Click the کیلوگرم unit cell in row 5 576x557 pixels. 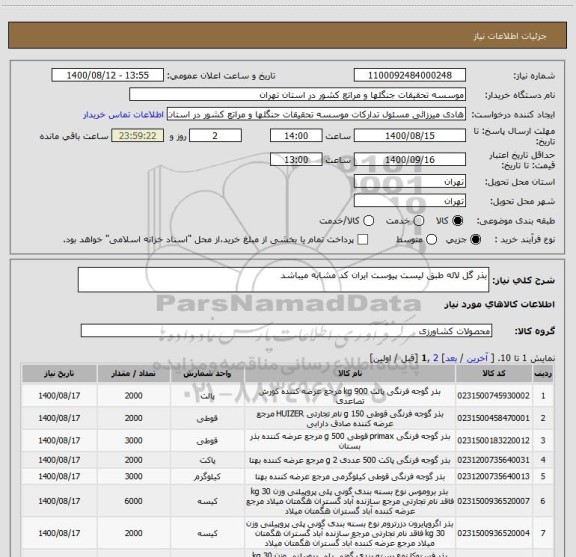(207, 477)
